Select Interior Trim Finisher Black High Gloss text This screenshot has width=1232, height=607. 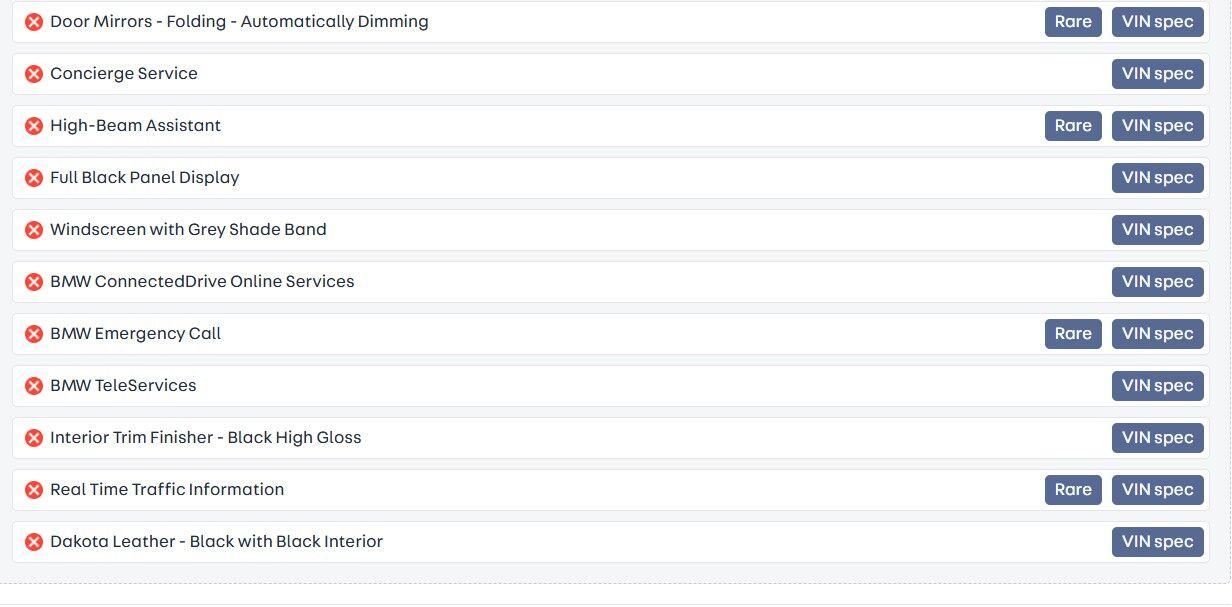coord(205,438)
